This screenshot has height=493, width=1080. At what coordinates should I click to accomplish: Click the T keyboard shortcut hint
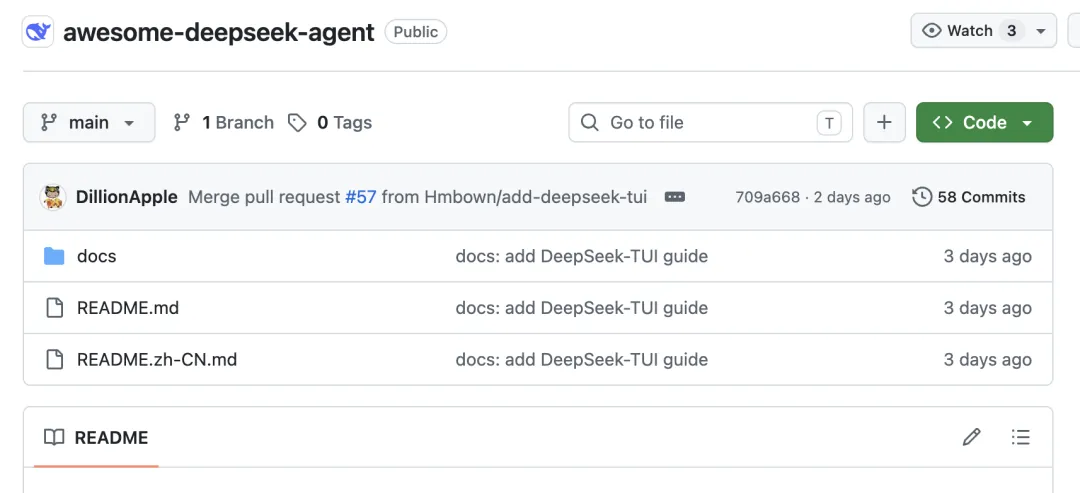[829, 123]
